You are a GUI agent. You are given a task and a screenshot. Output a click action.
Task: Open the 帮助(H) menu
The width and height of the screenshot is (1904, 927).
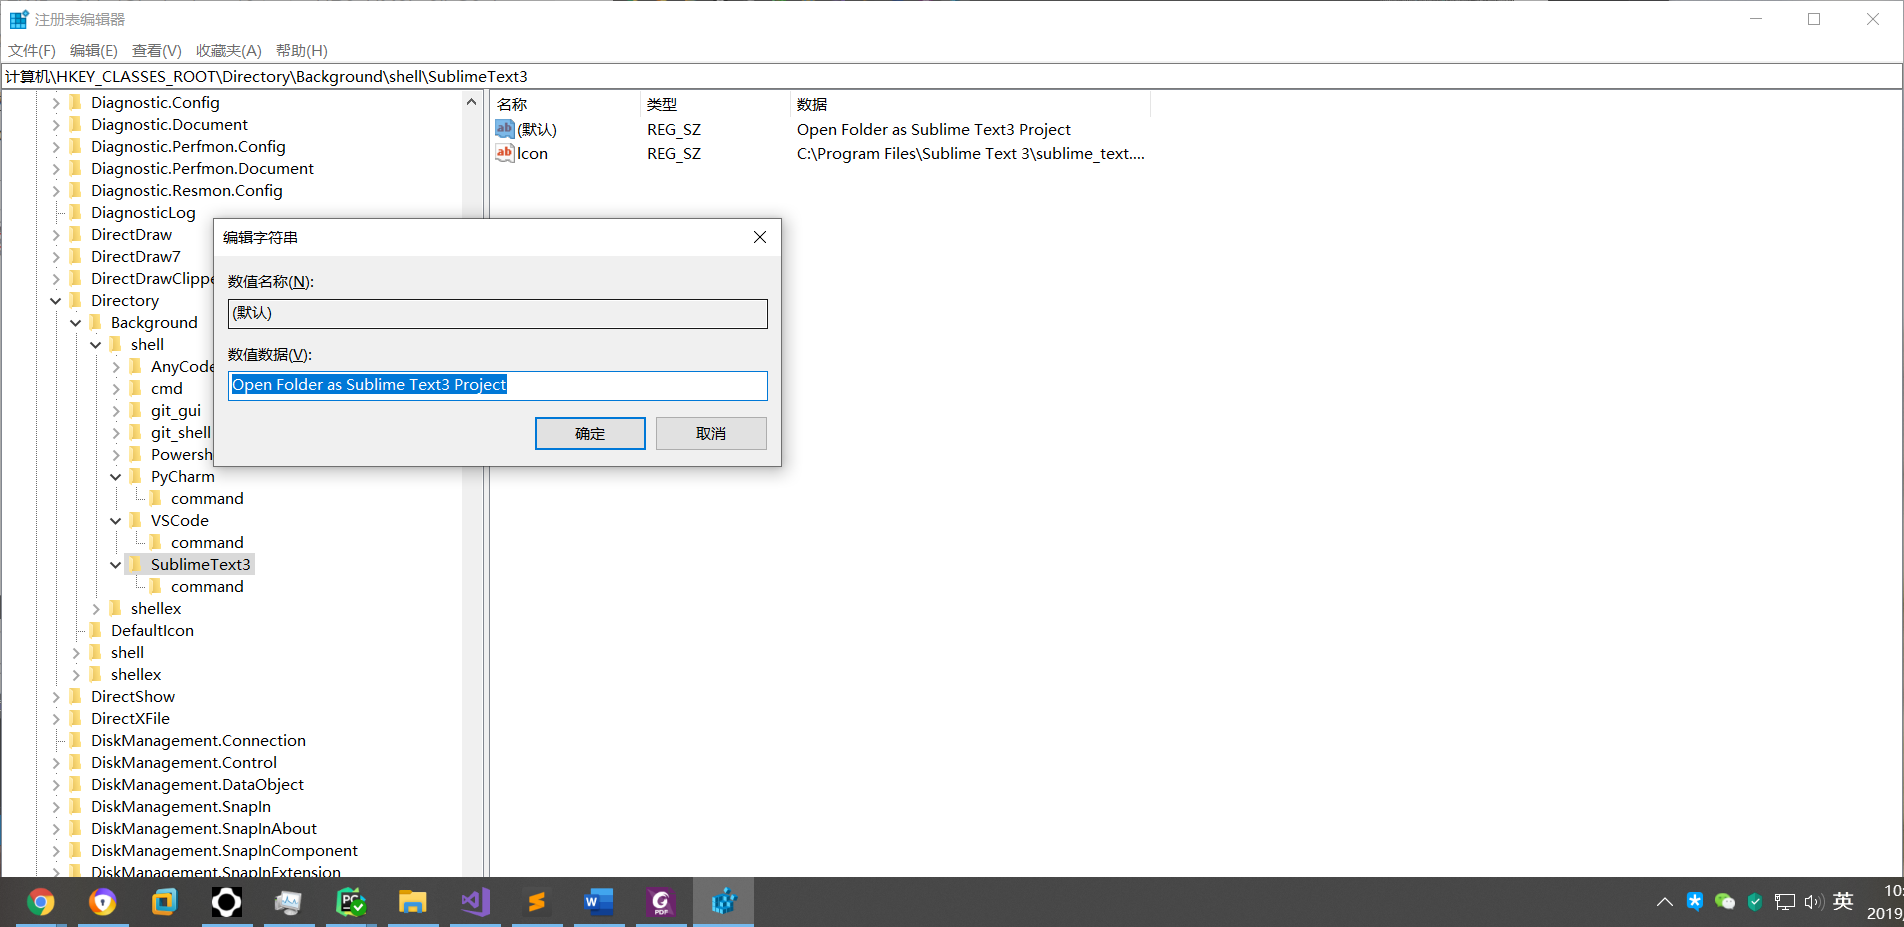tap(302, 50)
